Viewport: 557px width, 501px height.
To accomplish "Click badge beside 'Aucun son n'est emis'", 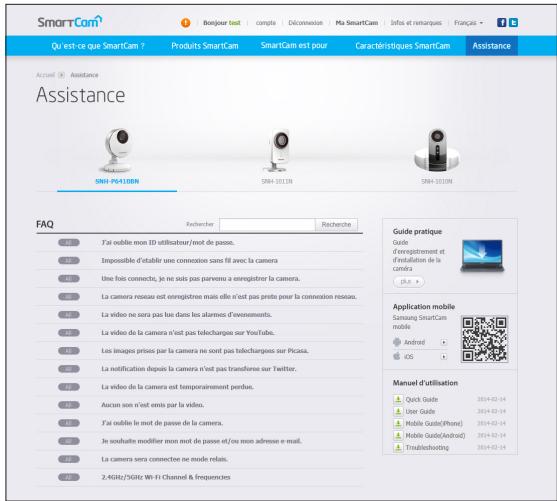I will [69, 405].
